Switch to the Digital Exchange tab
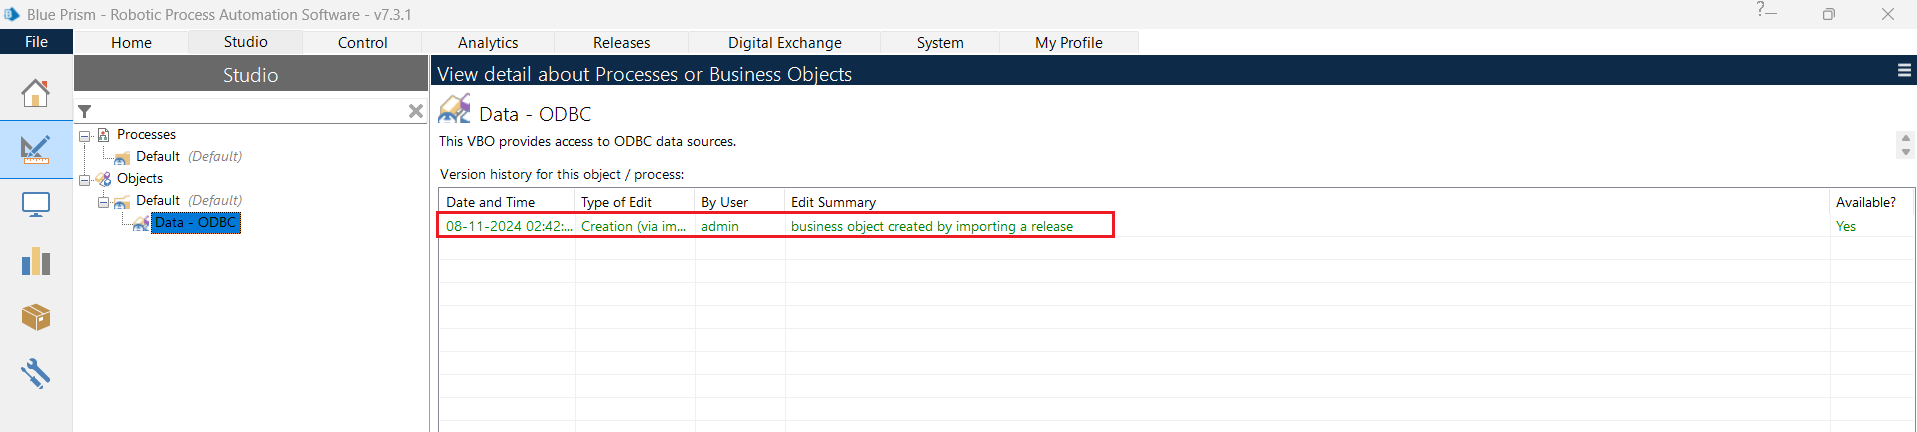The height and width of the screenshot is (432, 1917). pos(784,42)
